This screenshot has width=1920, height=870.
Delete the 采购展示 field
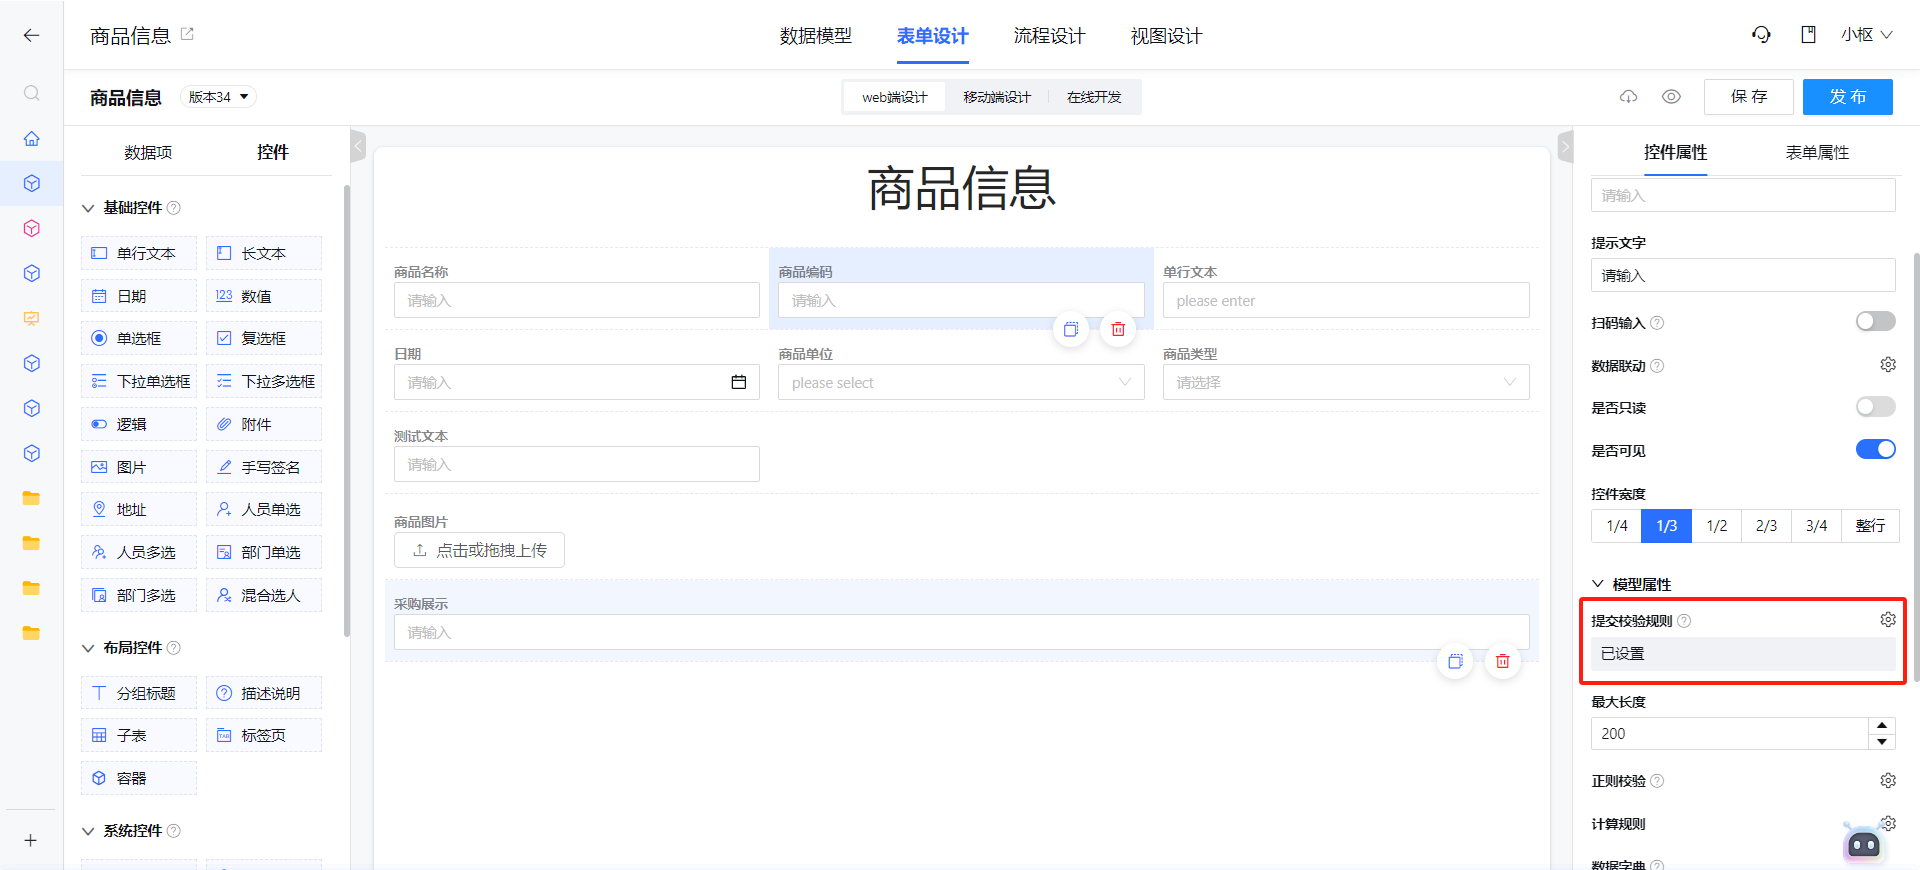point(1502,661)
